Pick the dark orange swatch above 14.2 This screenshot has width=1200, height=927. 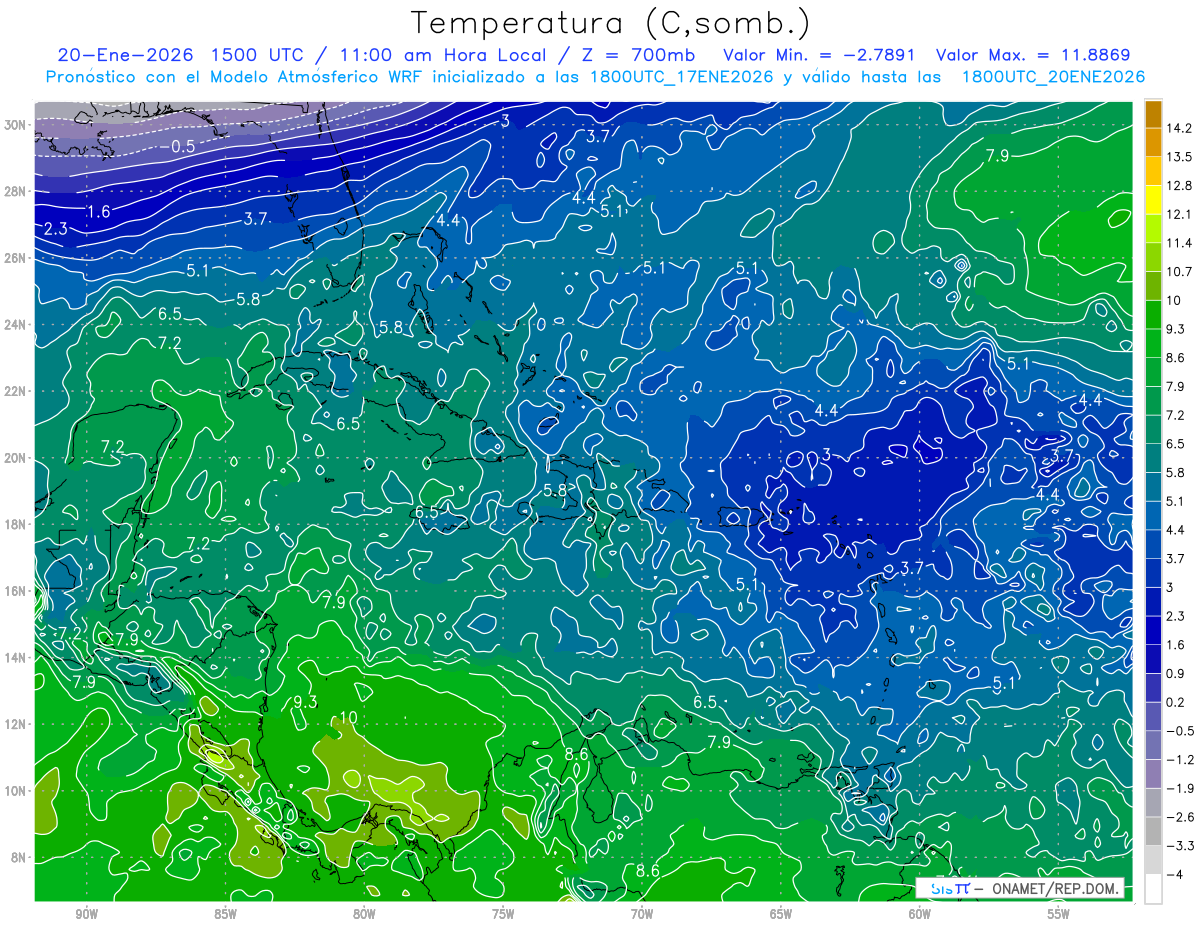1153,114
